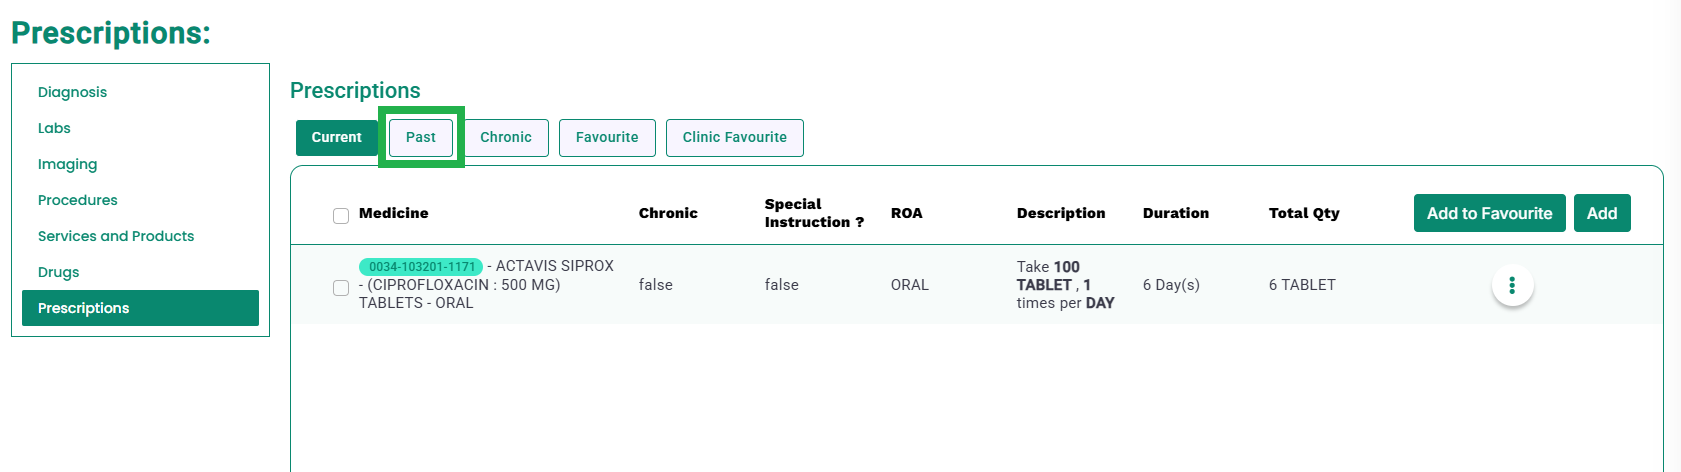Select the Chronic prescriptions tab

coord(506,137)
